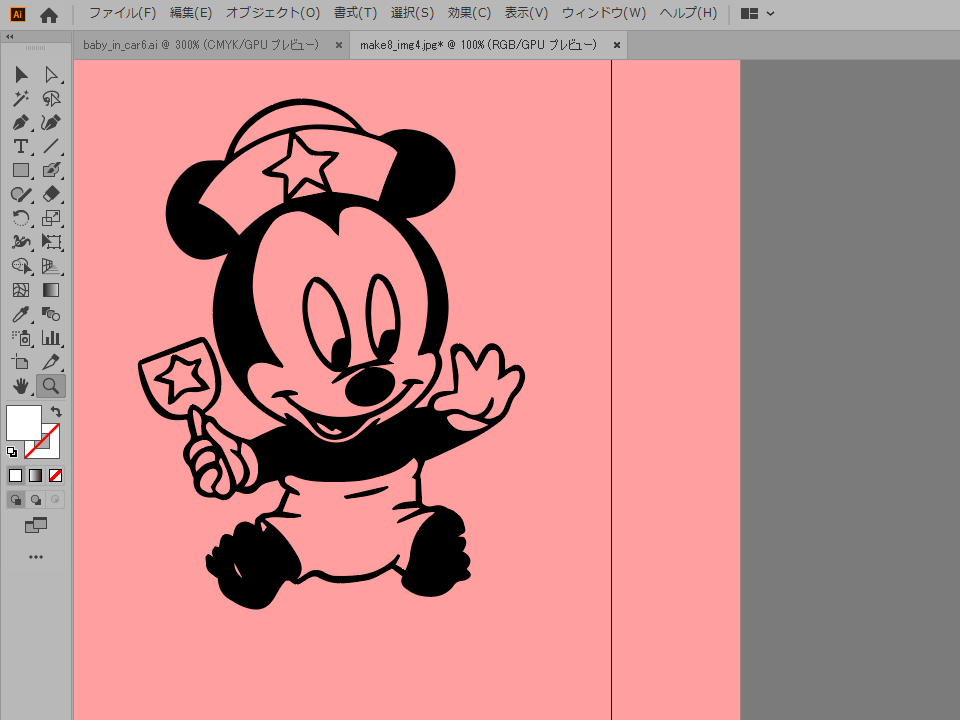The height and width of the screenshot is (720, 960).
Task: Open 効果(C) menu
Action: [469, 13]
